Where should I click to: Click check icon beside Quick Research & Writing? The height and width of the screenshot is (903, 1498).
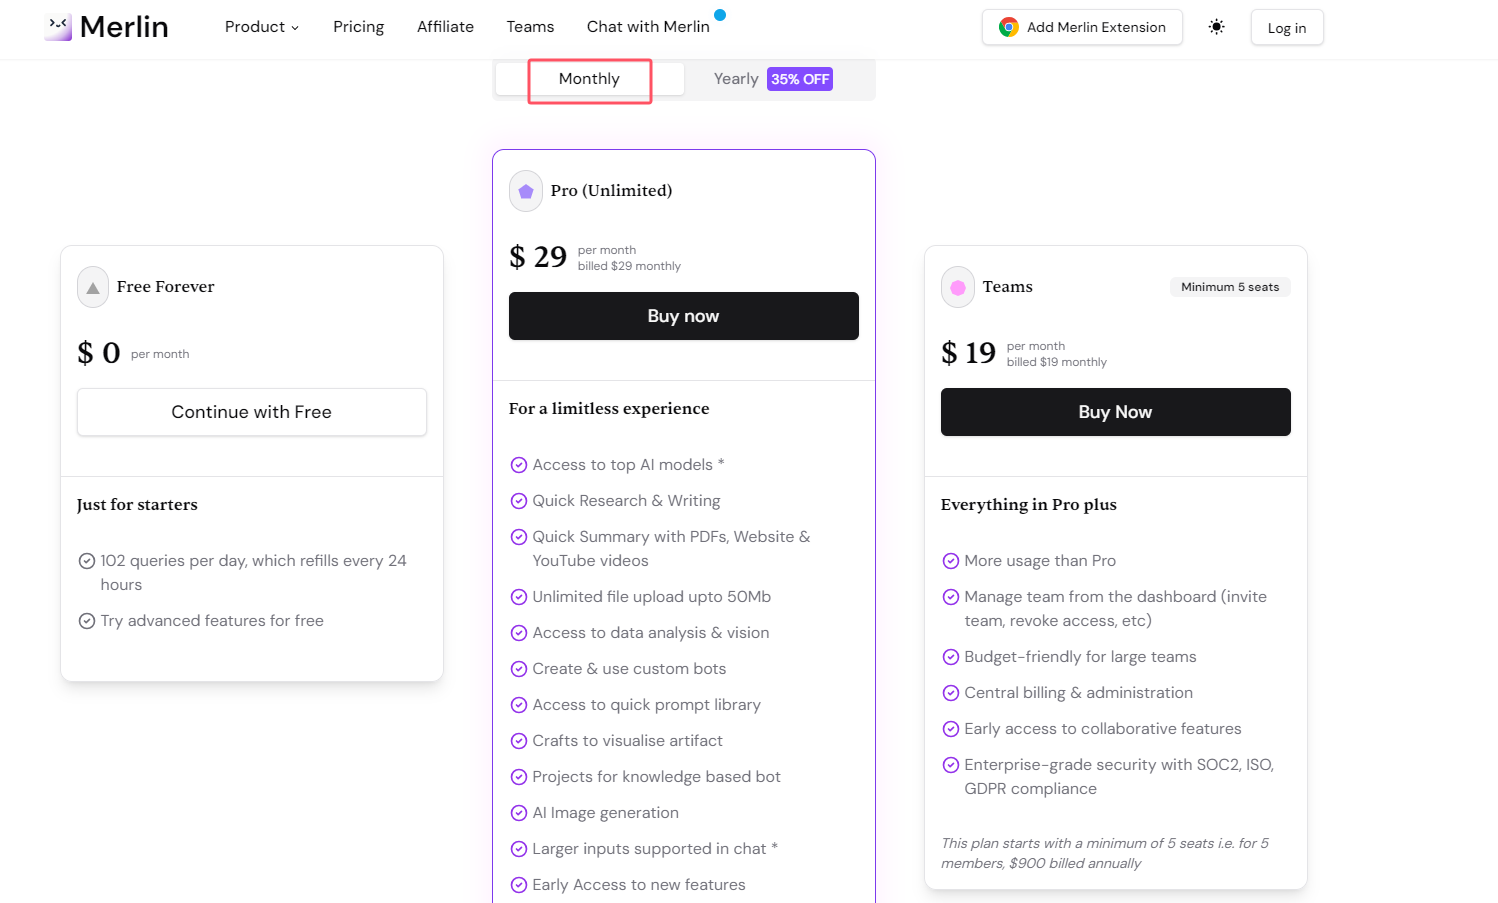519,501
